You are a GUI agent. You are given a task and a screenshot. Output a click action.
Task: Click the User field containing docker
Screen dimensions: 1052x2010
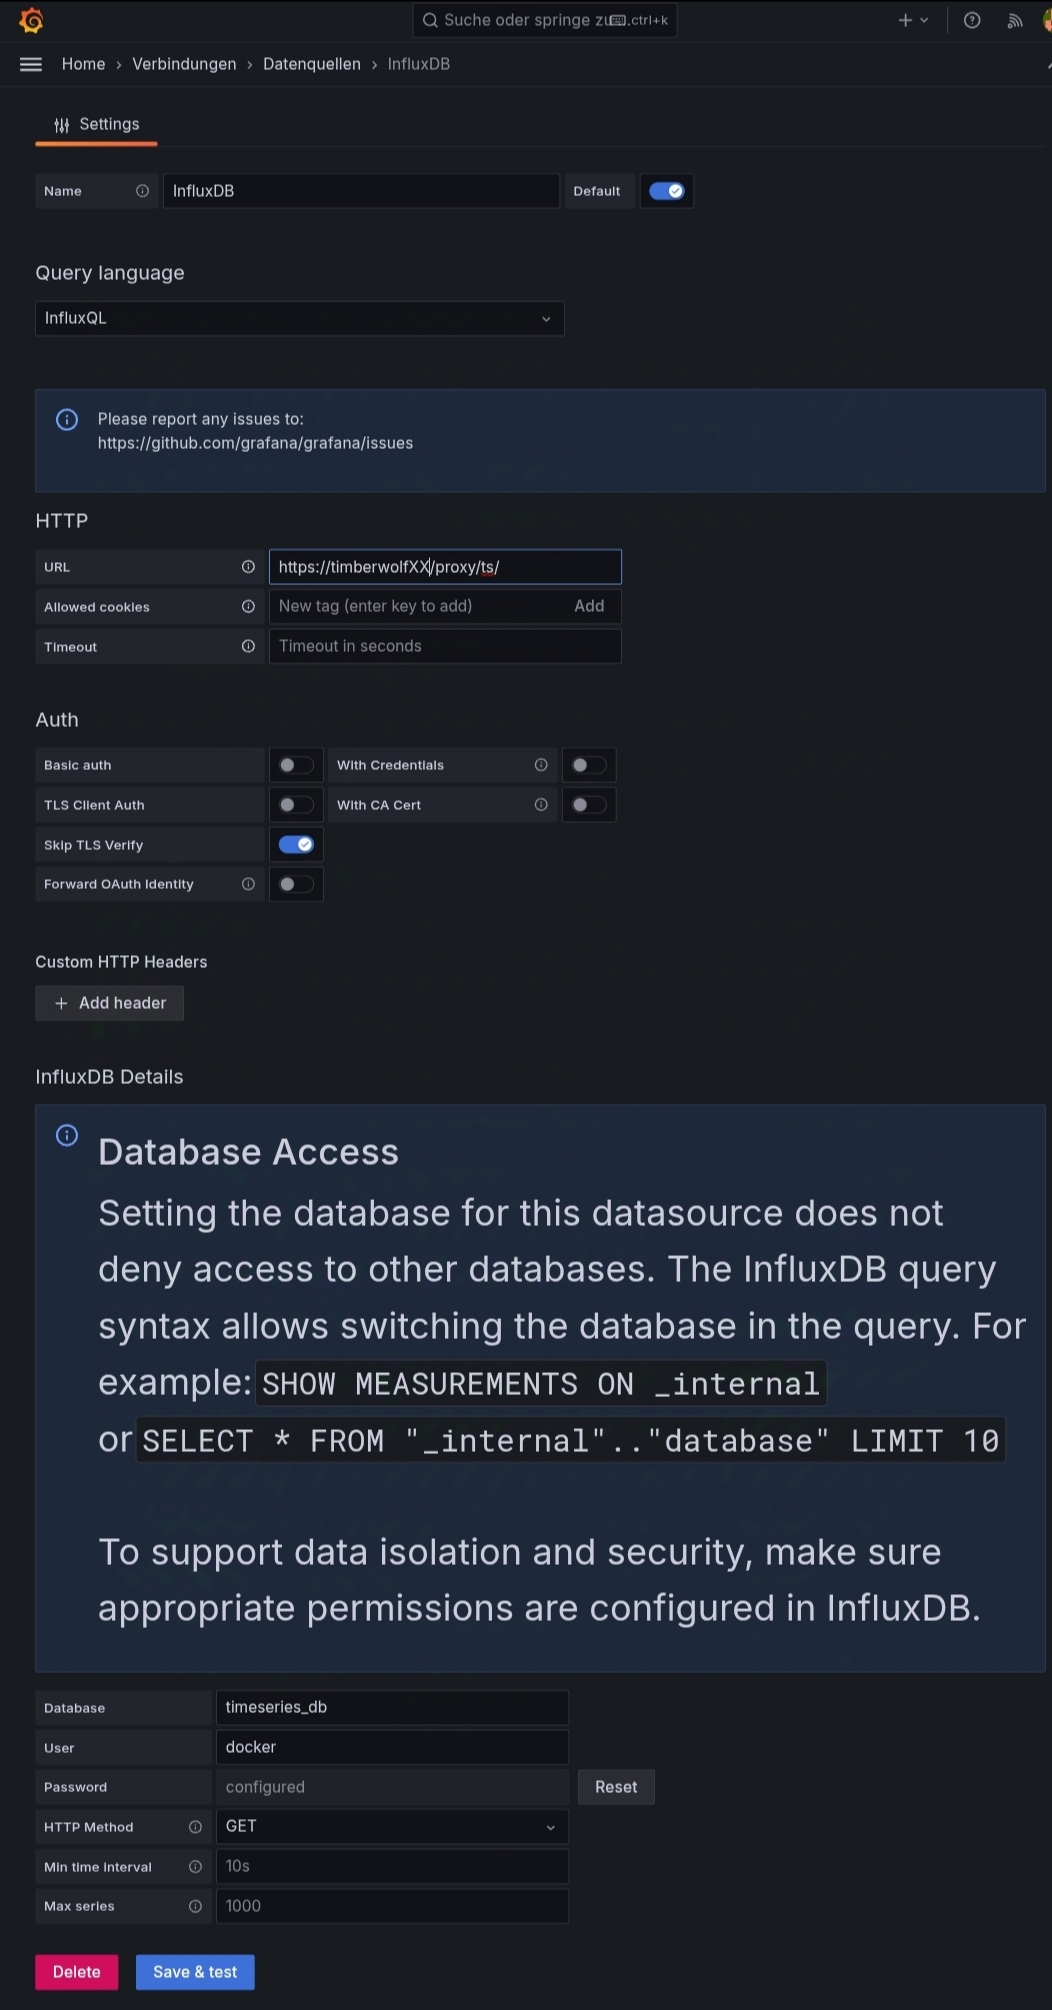point(392,1747)
